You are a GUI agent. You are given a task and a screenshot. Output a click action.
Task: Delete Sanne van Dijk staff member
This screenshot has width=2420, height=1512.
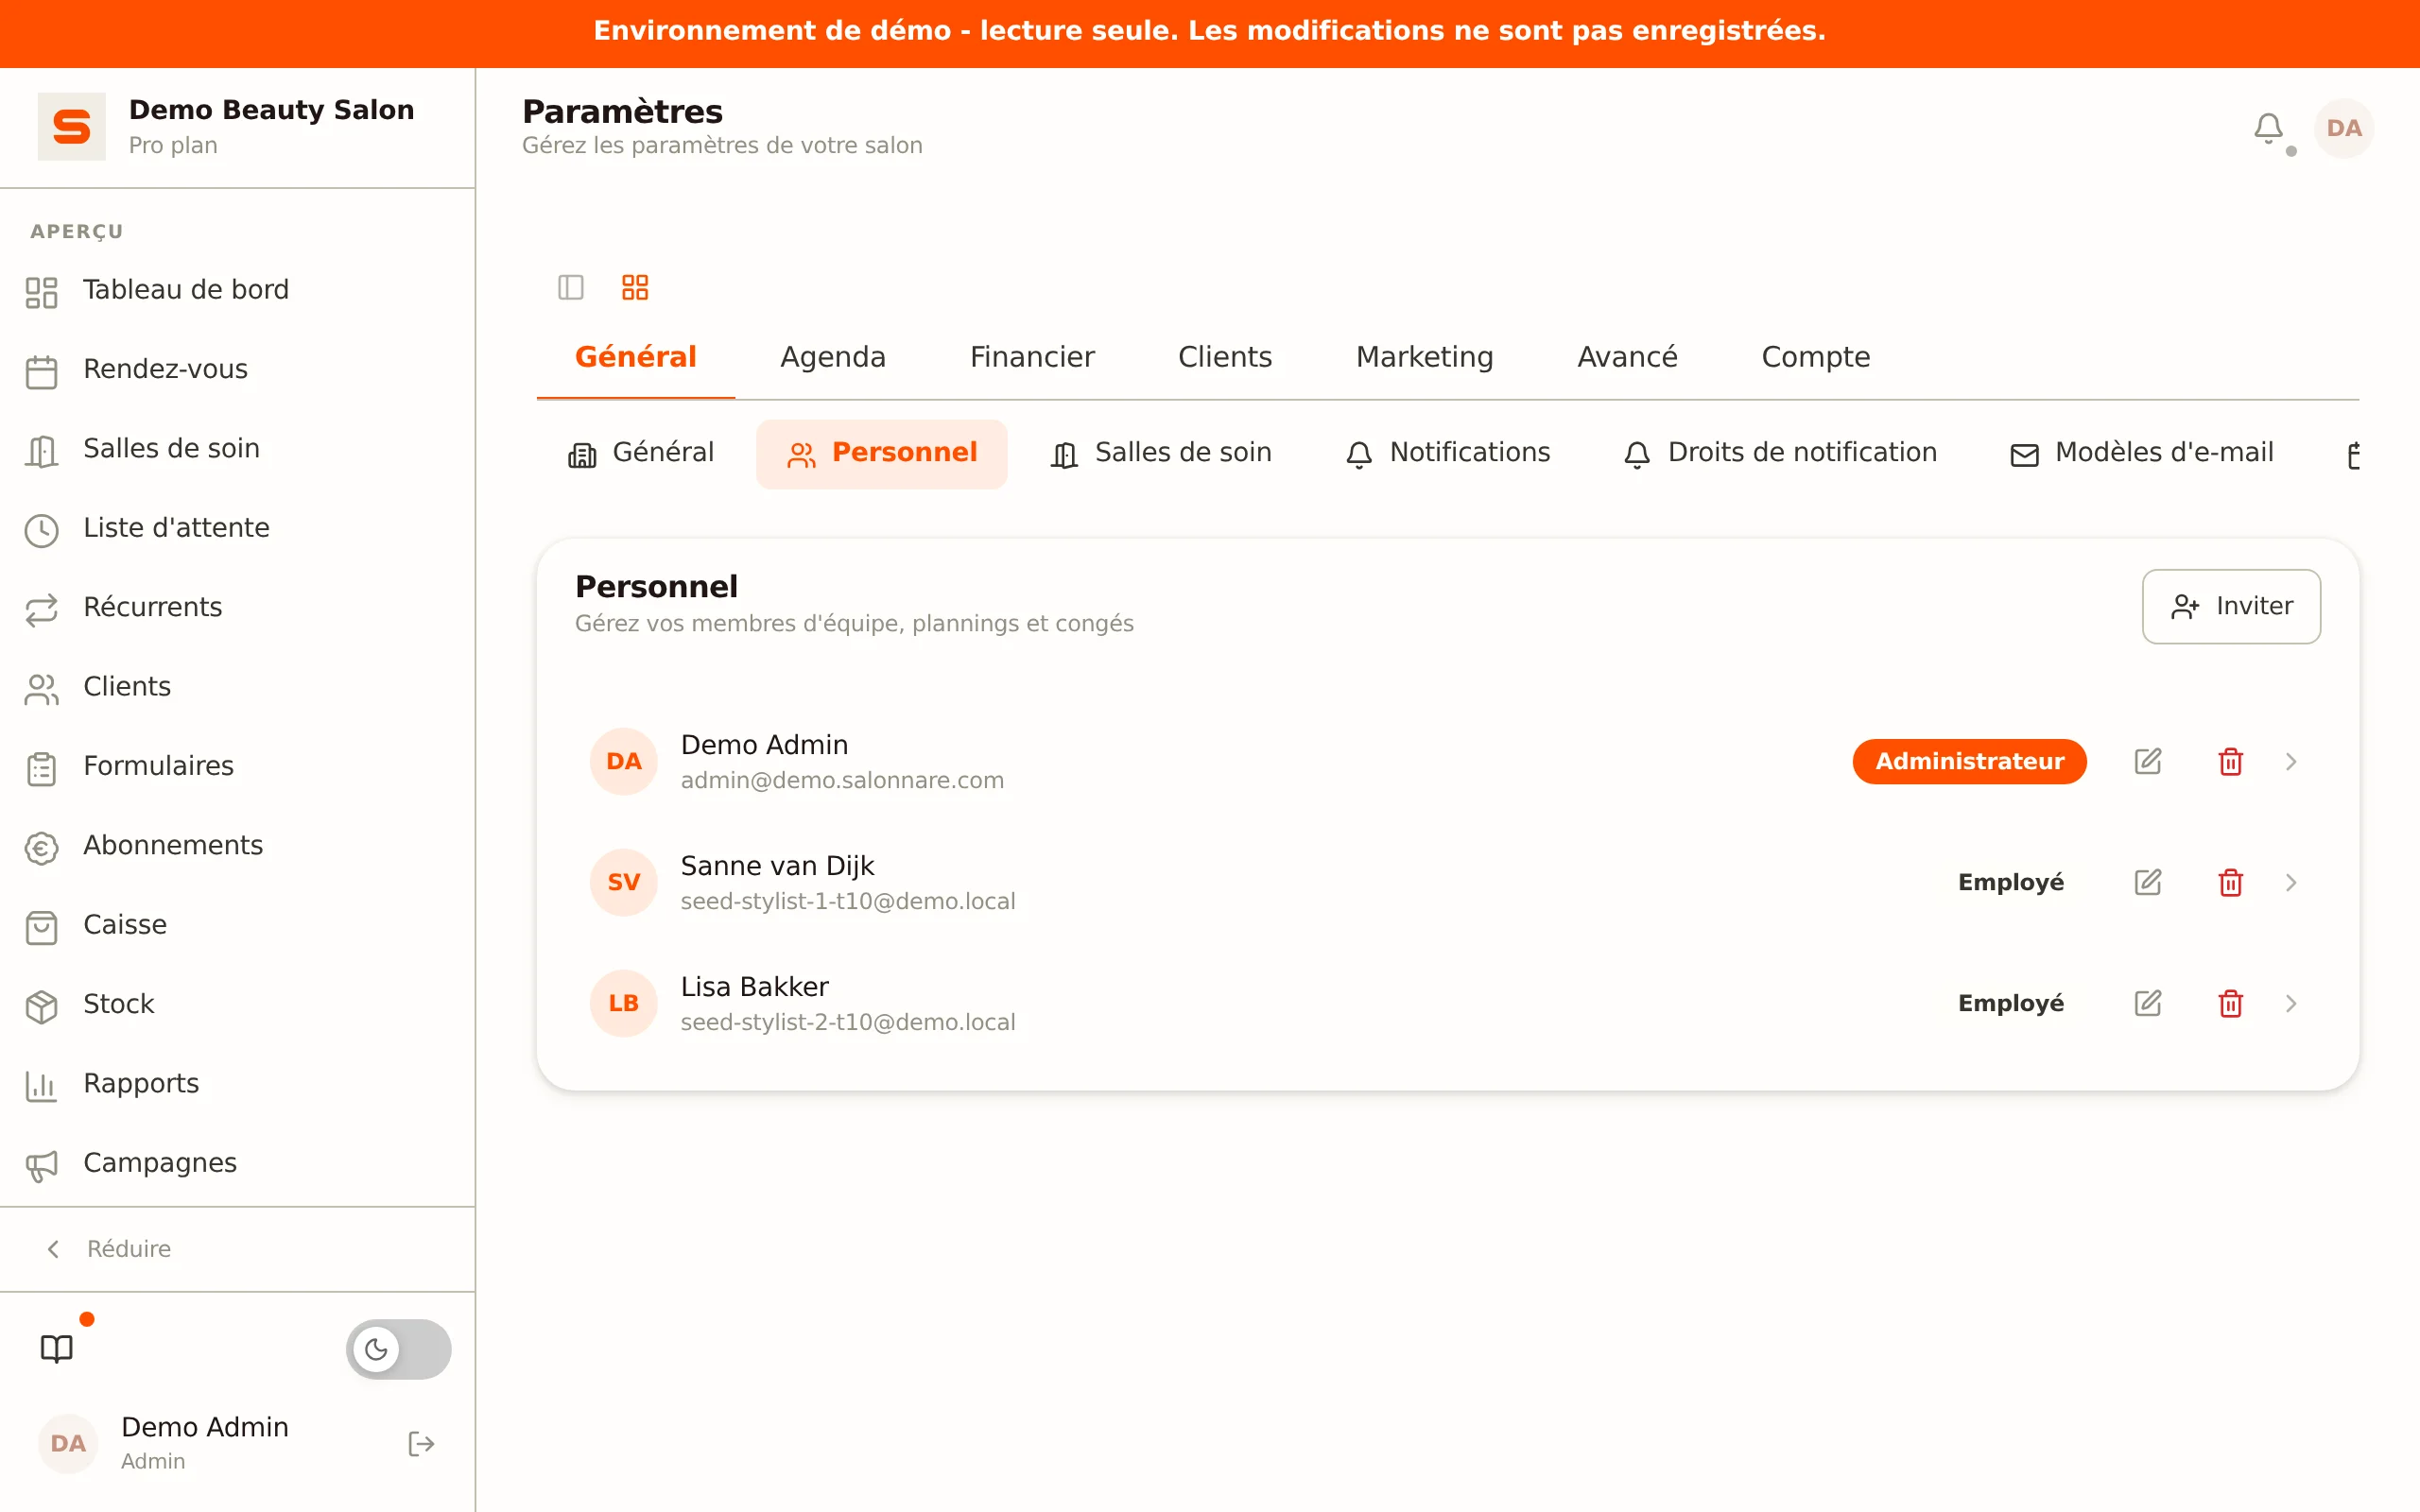[x=2231, y=883]
